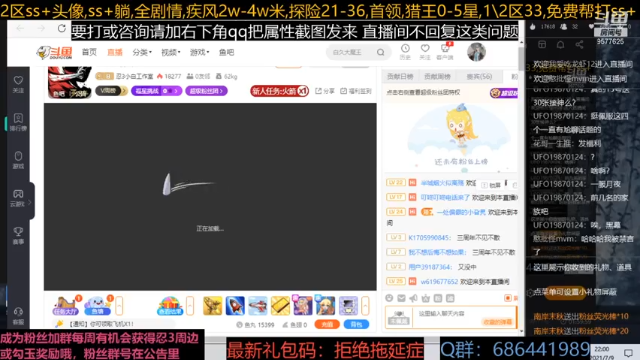
Task: Open 游戏 games in left sidebar
Action: [18, 160]
